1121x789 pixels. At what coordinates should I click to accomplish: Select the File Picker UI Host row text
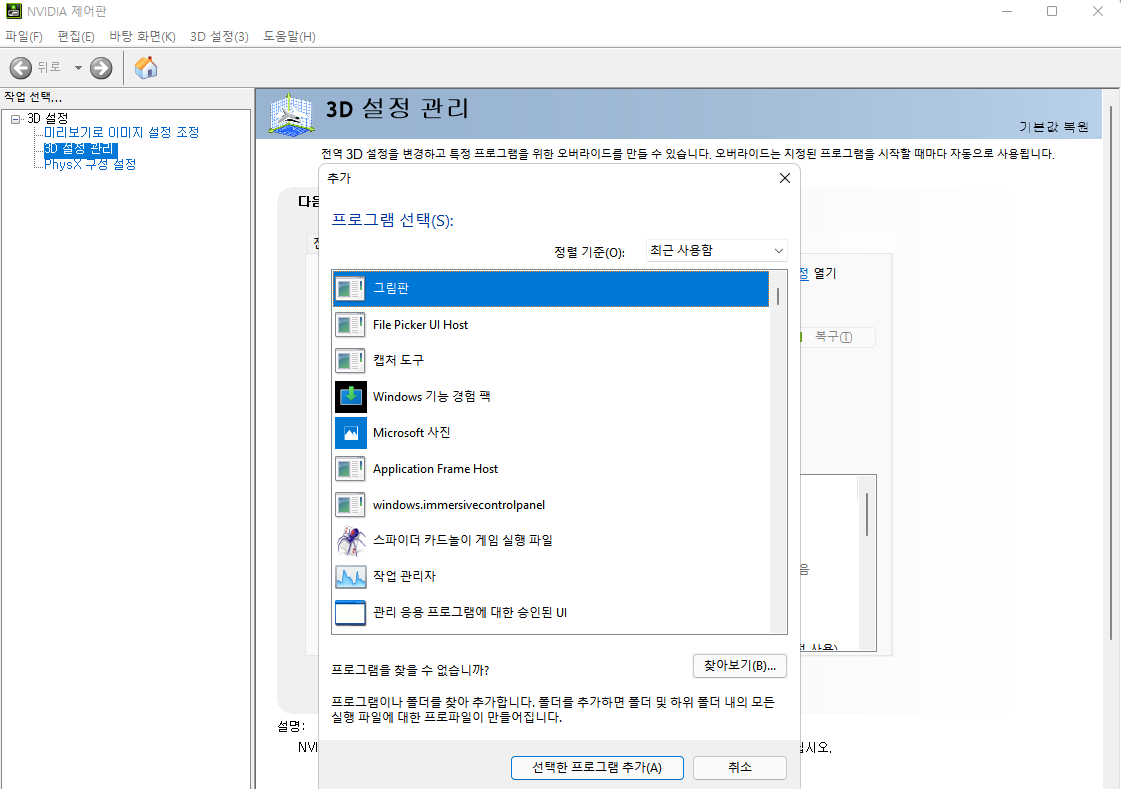(x=420, y=324)
